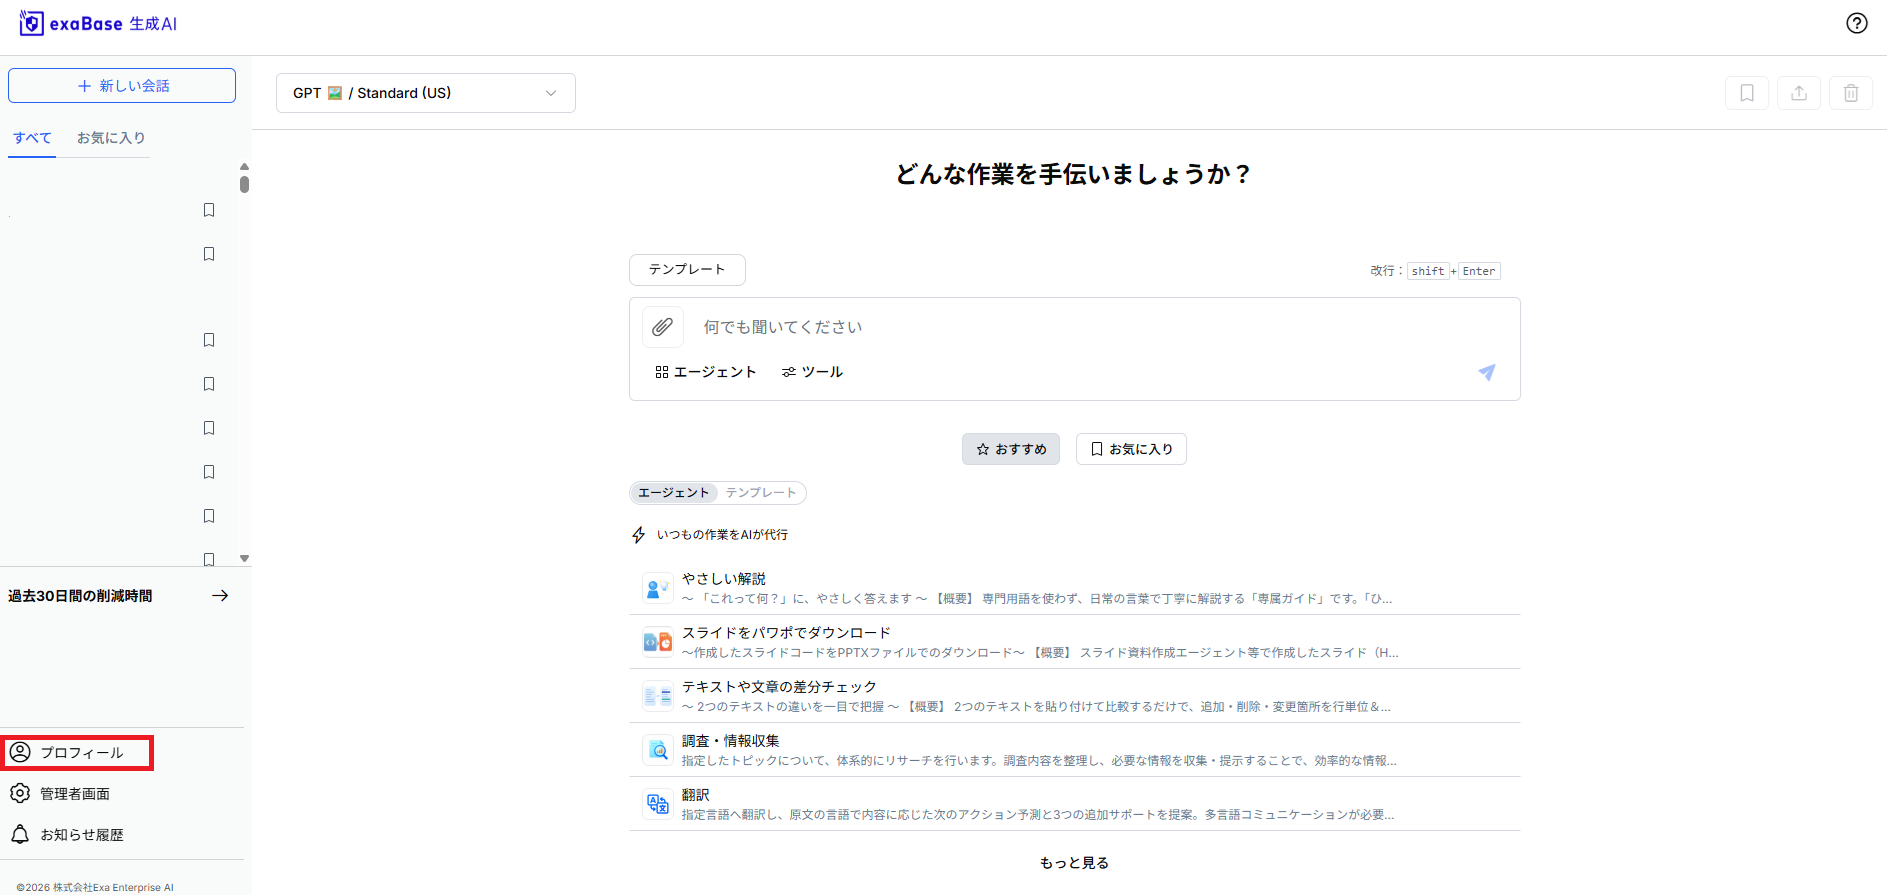Select the エージェント segment tab
1887x895 pixels.
pyautogui.click(x=674, y=493)
